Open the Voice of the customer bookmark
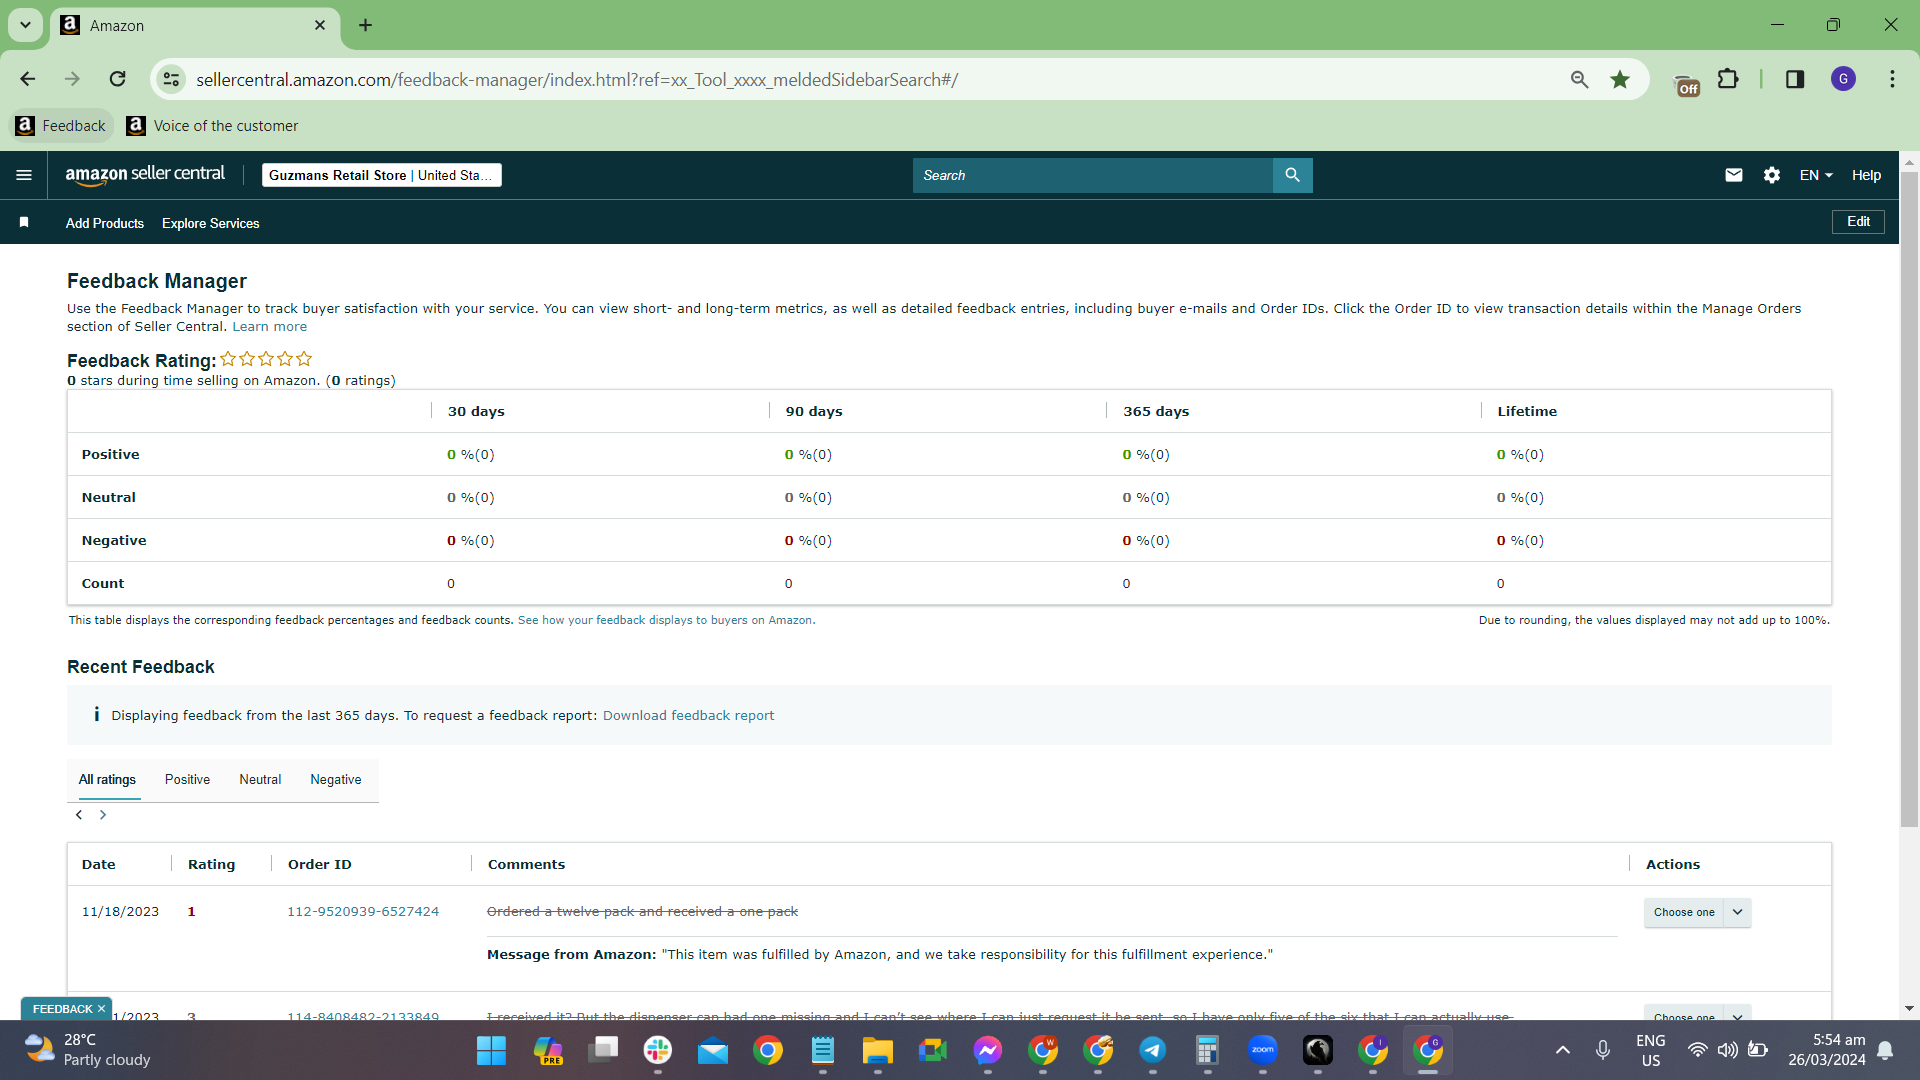The image size is (1920, 1080). tap(212, 126)
